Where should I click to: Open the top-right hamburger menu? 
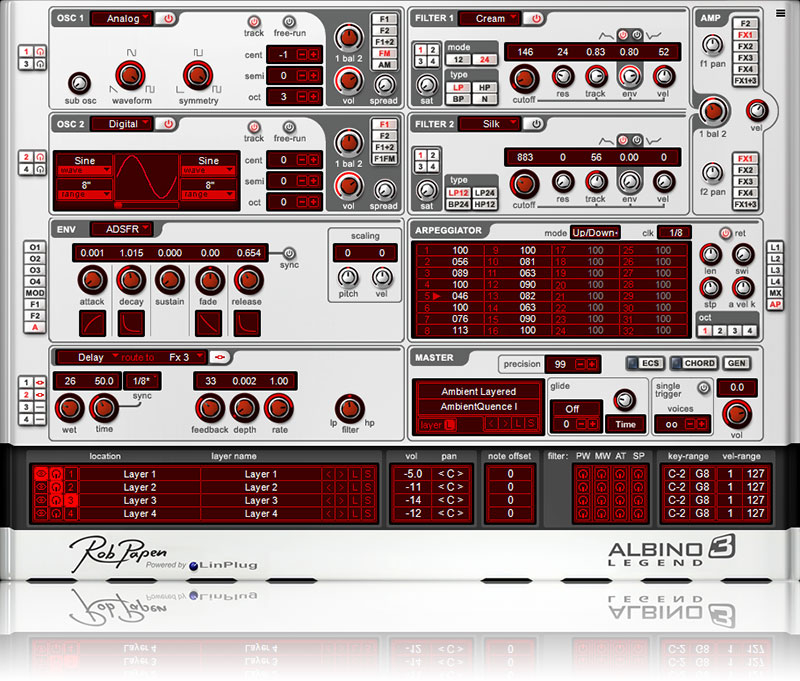pos(780,14)
